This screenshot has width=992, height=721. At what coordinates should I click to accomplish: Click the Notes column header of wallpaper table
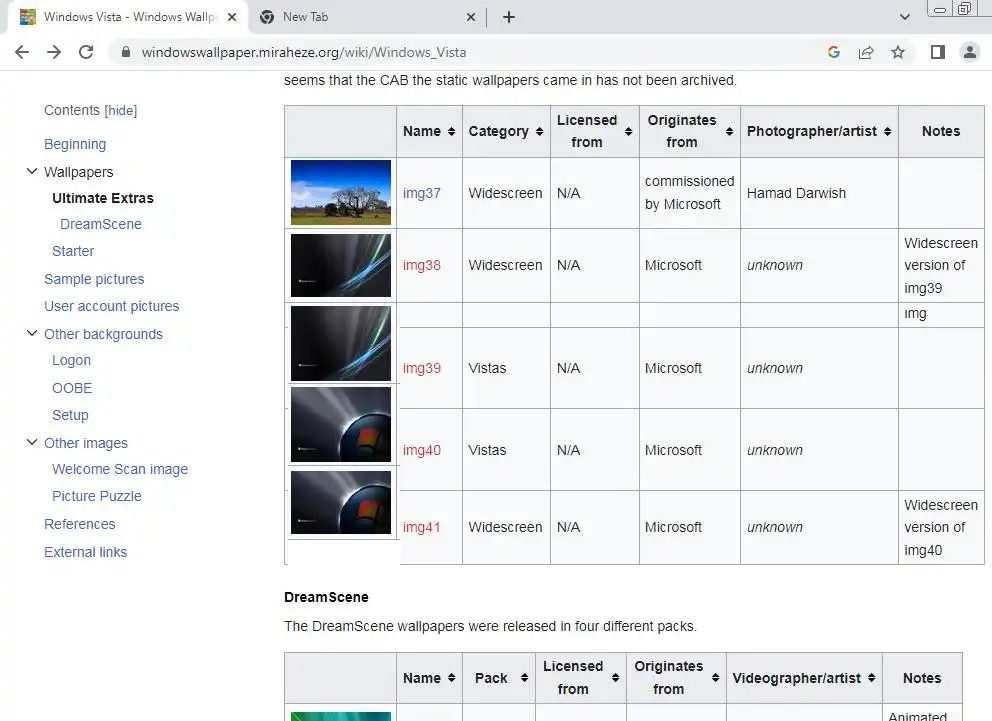click(941, 132)
